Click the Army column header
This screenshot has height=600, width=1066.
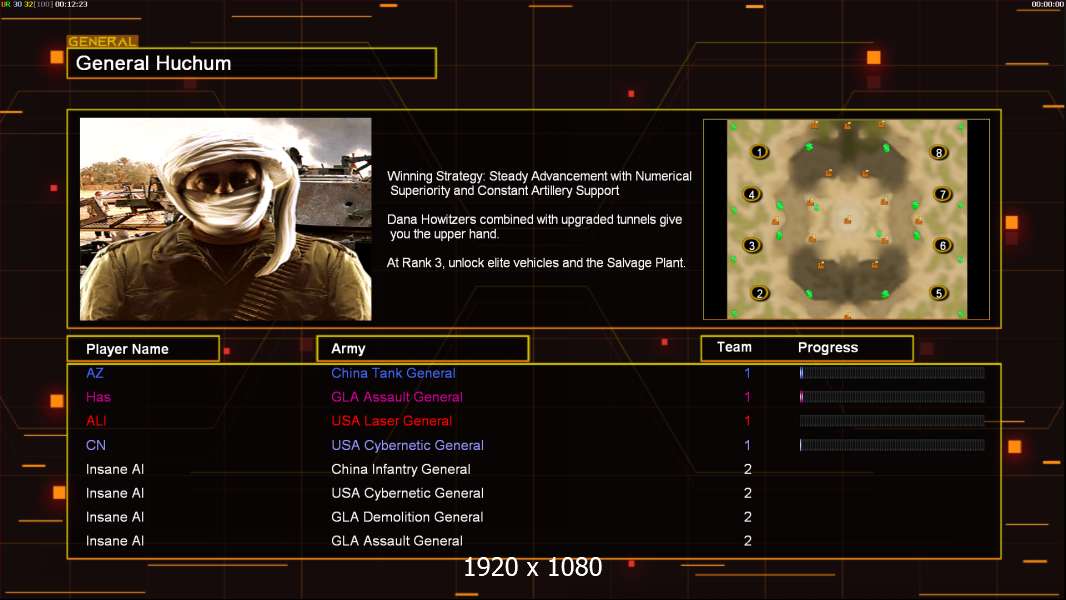pyautogui.click(x=423, y=349)
